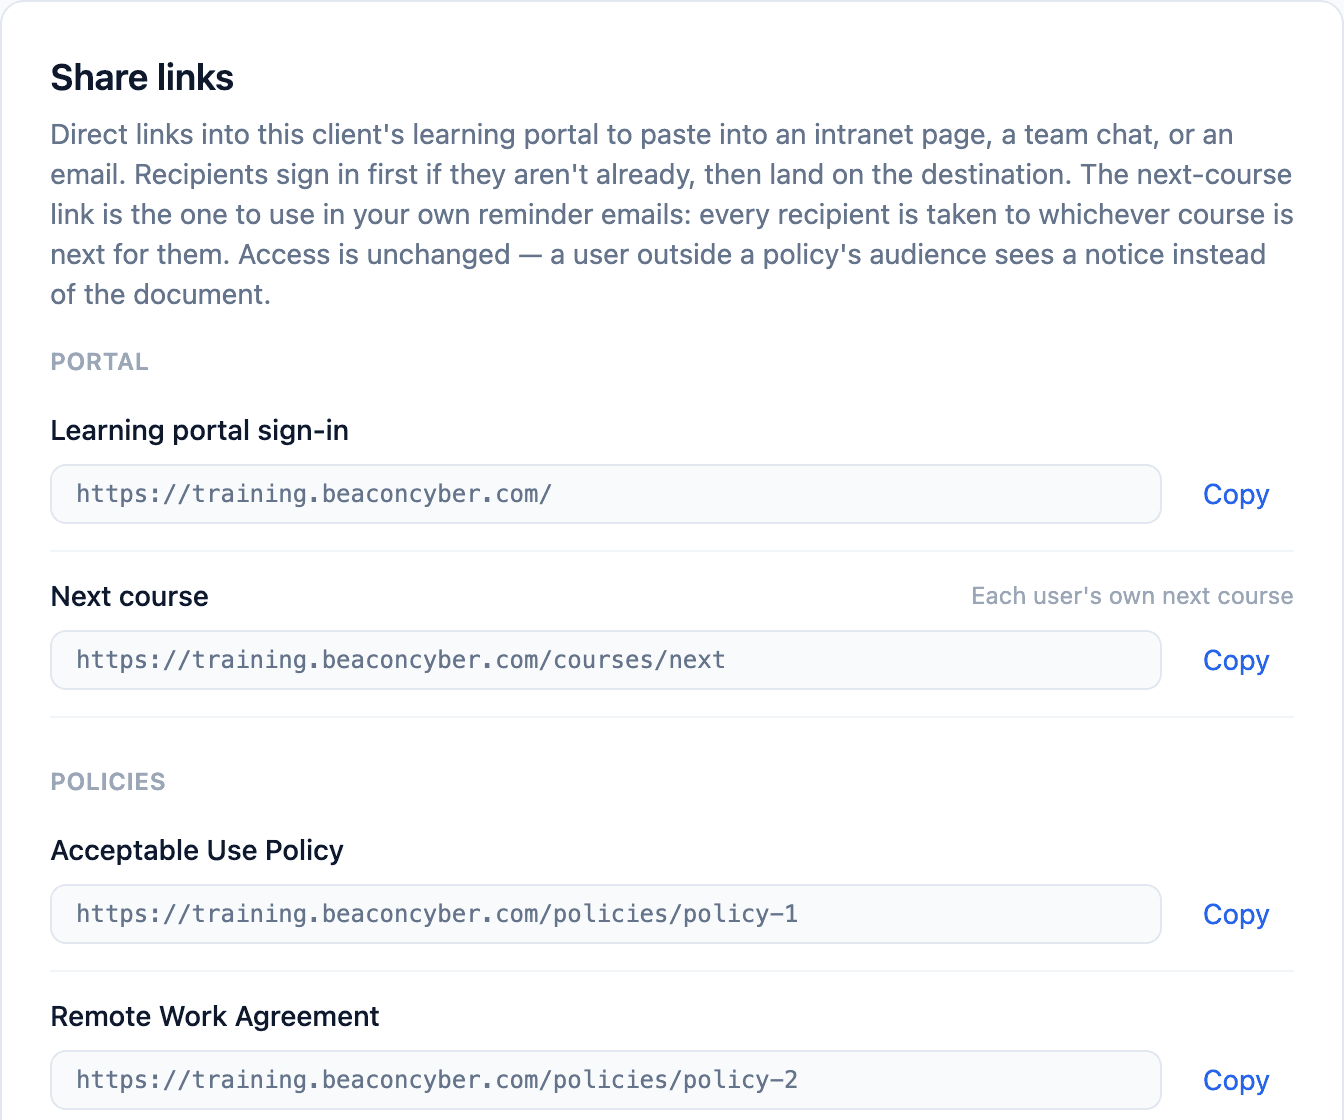
Task: Click the description paragraph under Share links
Action: pyautogui.click(x=672, y=214)
